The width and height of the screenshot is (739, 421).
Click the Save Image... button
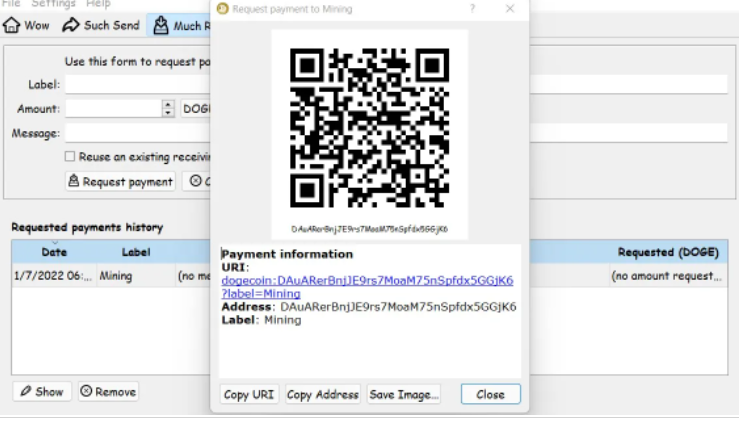[x=404, y=395]
